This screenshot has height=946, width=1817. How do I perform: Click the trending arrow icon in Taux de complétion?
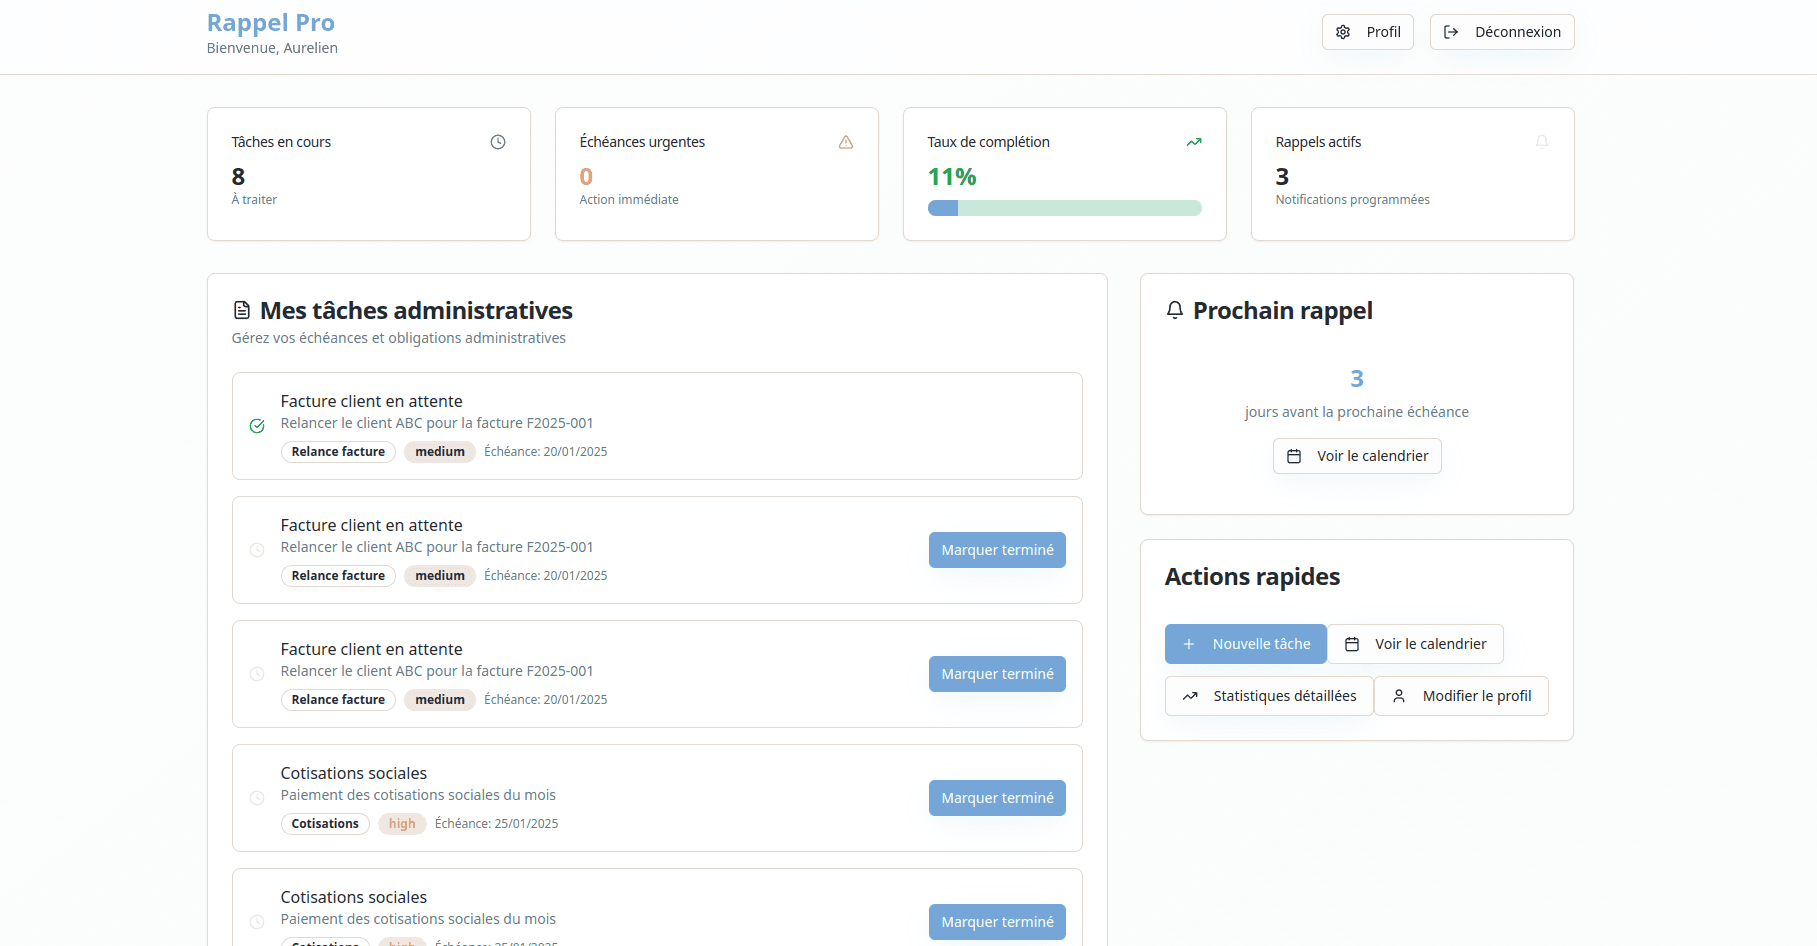pyautogui.click(x=1194, y=142)
